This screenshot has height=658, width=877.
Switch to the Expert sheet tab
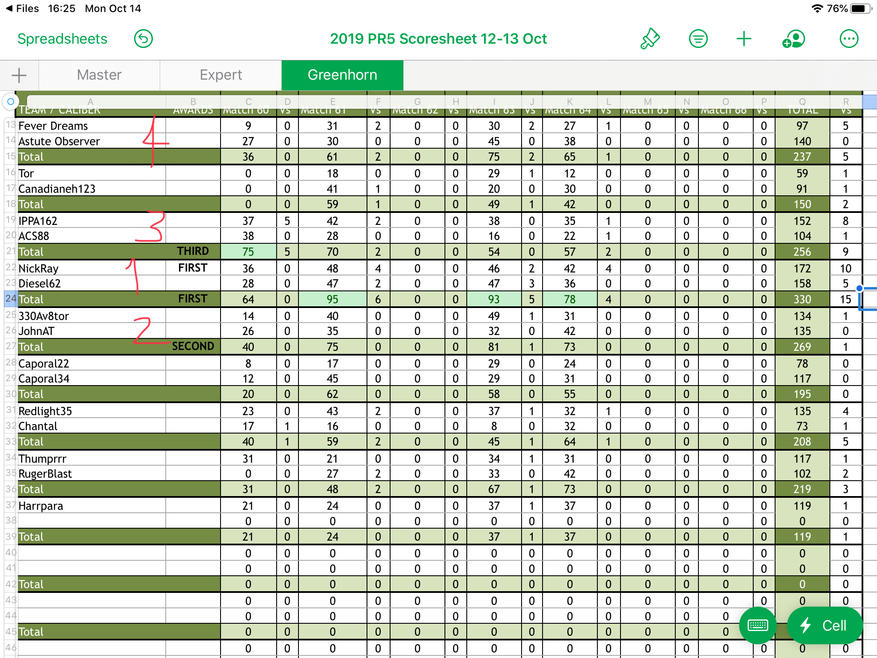(x=221, y=75)
